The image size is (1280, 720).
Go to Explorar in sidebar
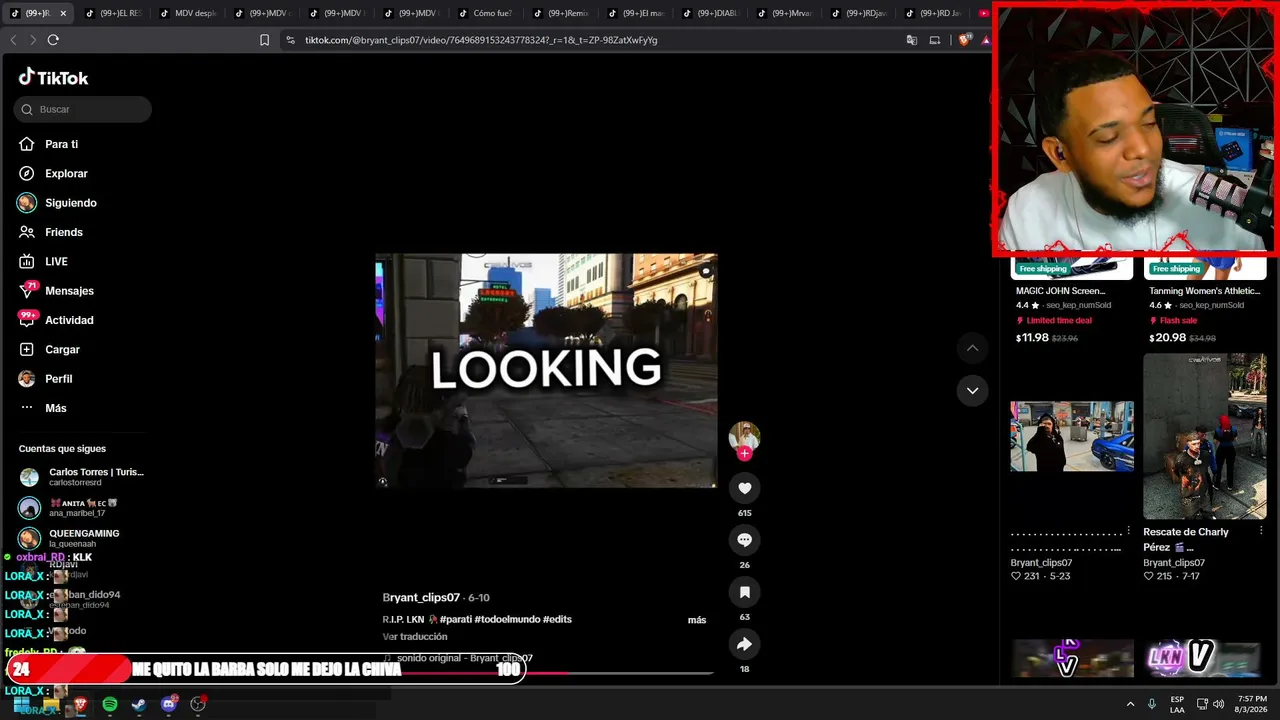pos(66,173)
